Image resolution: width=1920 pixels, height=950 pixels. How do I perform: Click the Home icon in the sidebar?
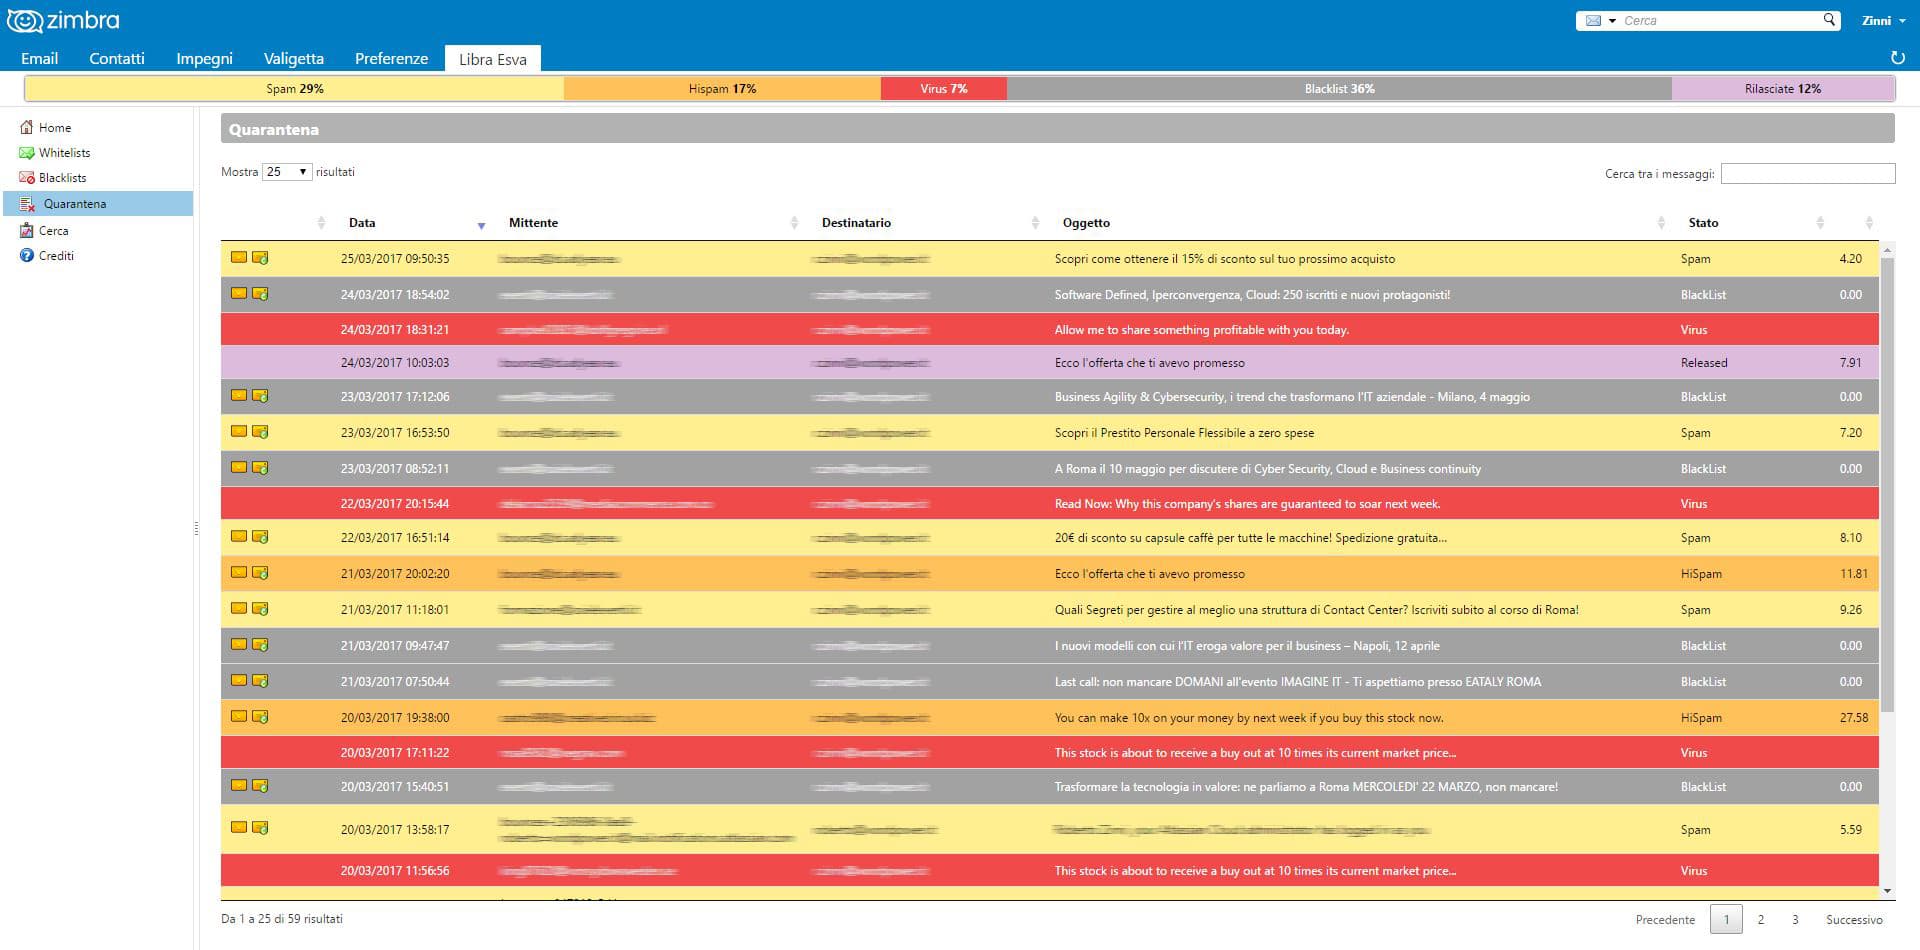[x=27, y=127]
